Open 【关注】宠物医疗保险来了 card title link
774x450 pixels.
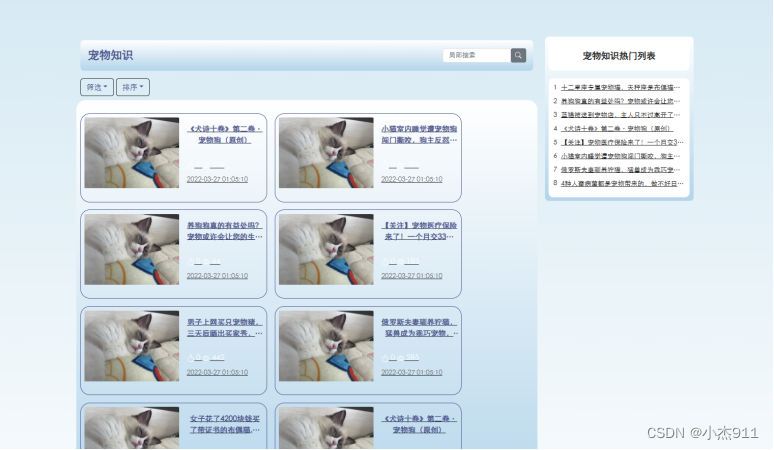(x=419, y=231)
